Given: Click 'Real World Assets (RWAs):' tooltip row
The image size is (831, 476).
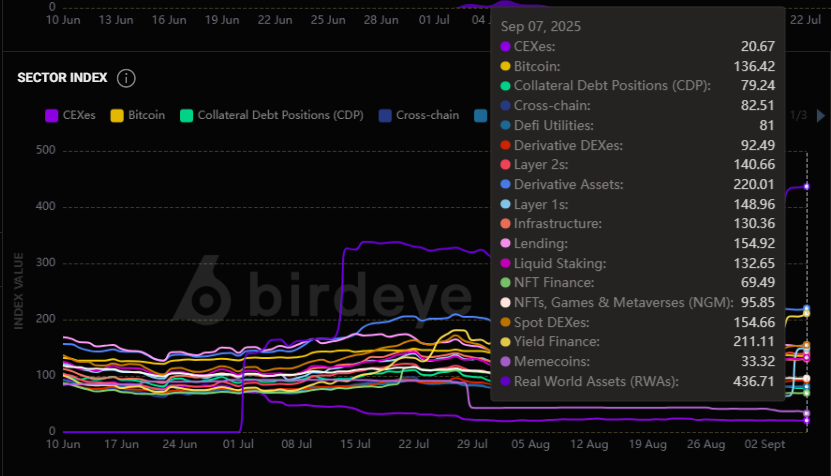Looking at the screenshot, I should 638,382.
